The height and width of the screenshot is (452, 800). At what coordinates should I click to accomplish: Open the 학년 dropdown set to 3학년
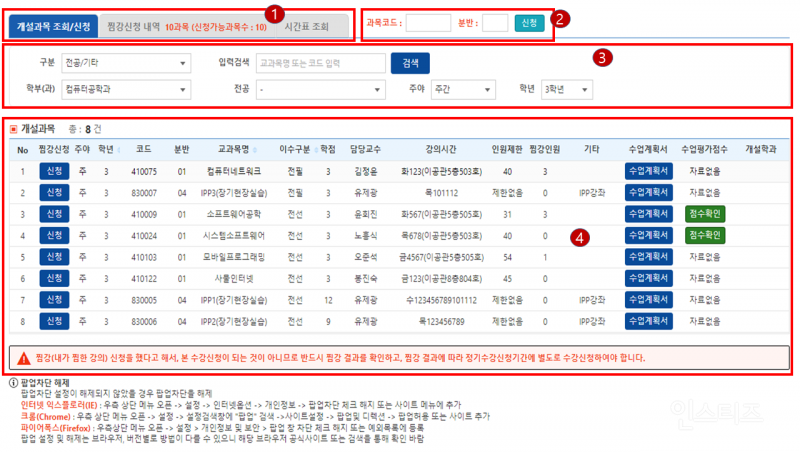point(567,89)
